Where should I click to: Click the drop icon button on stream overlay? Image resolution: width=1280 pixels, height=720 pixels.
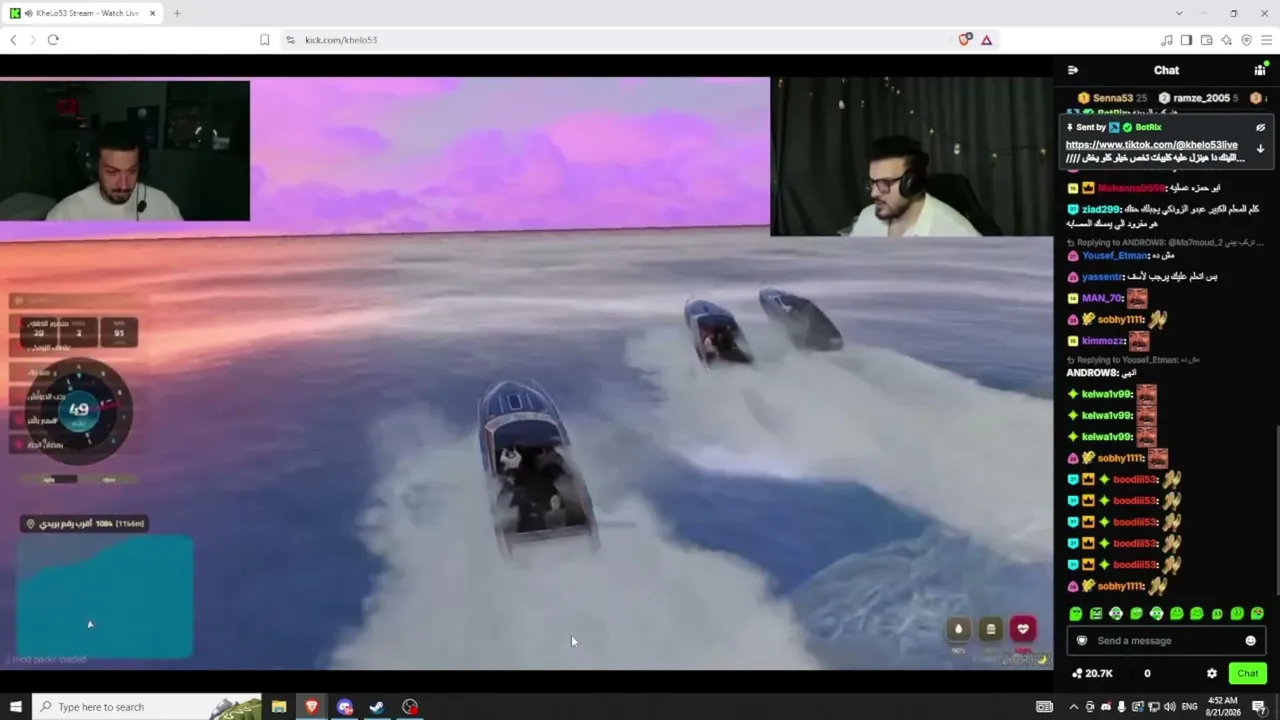(x=958, y=629)
